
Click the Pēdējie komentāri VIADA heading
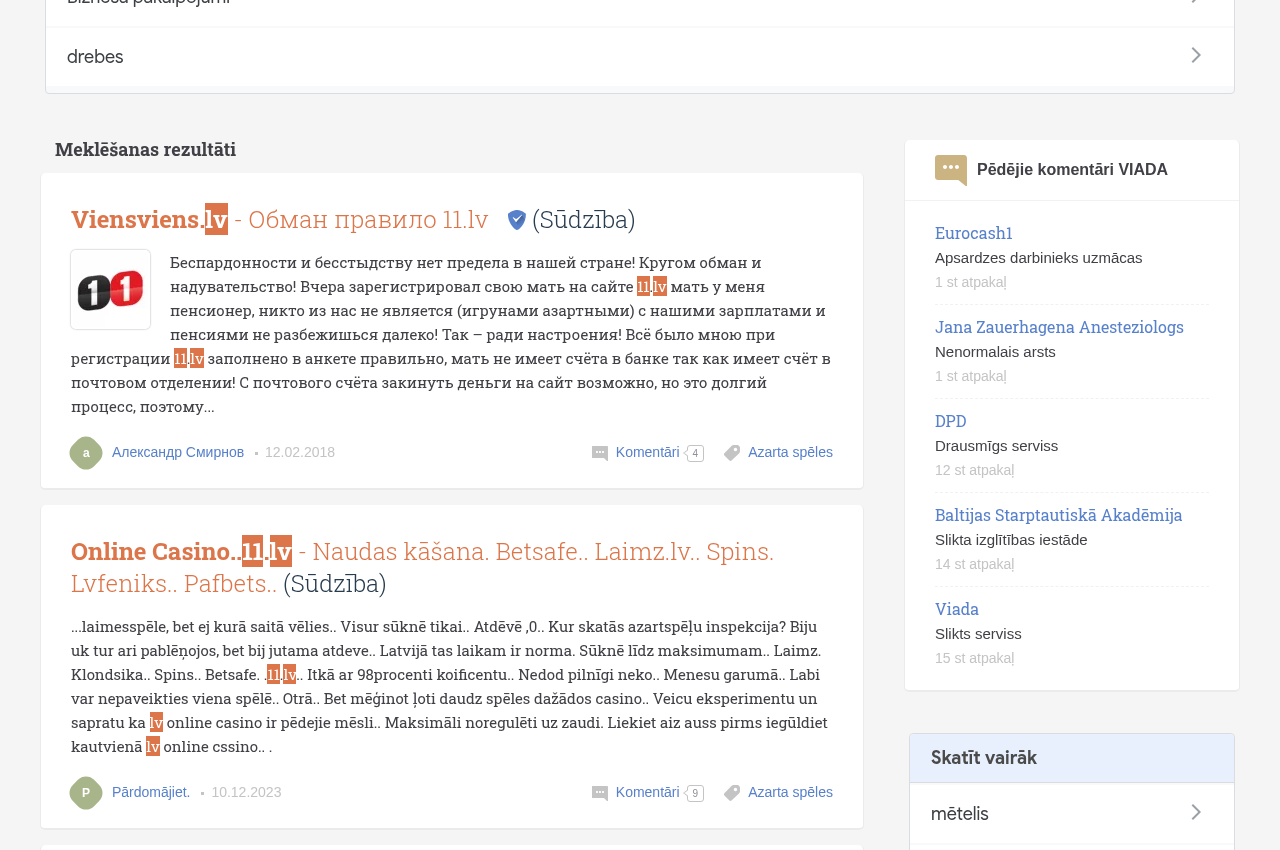[1072, 170]
